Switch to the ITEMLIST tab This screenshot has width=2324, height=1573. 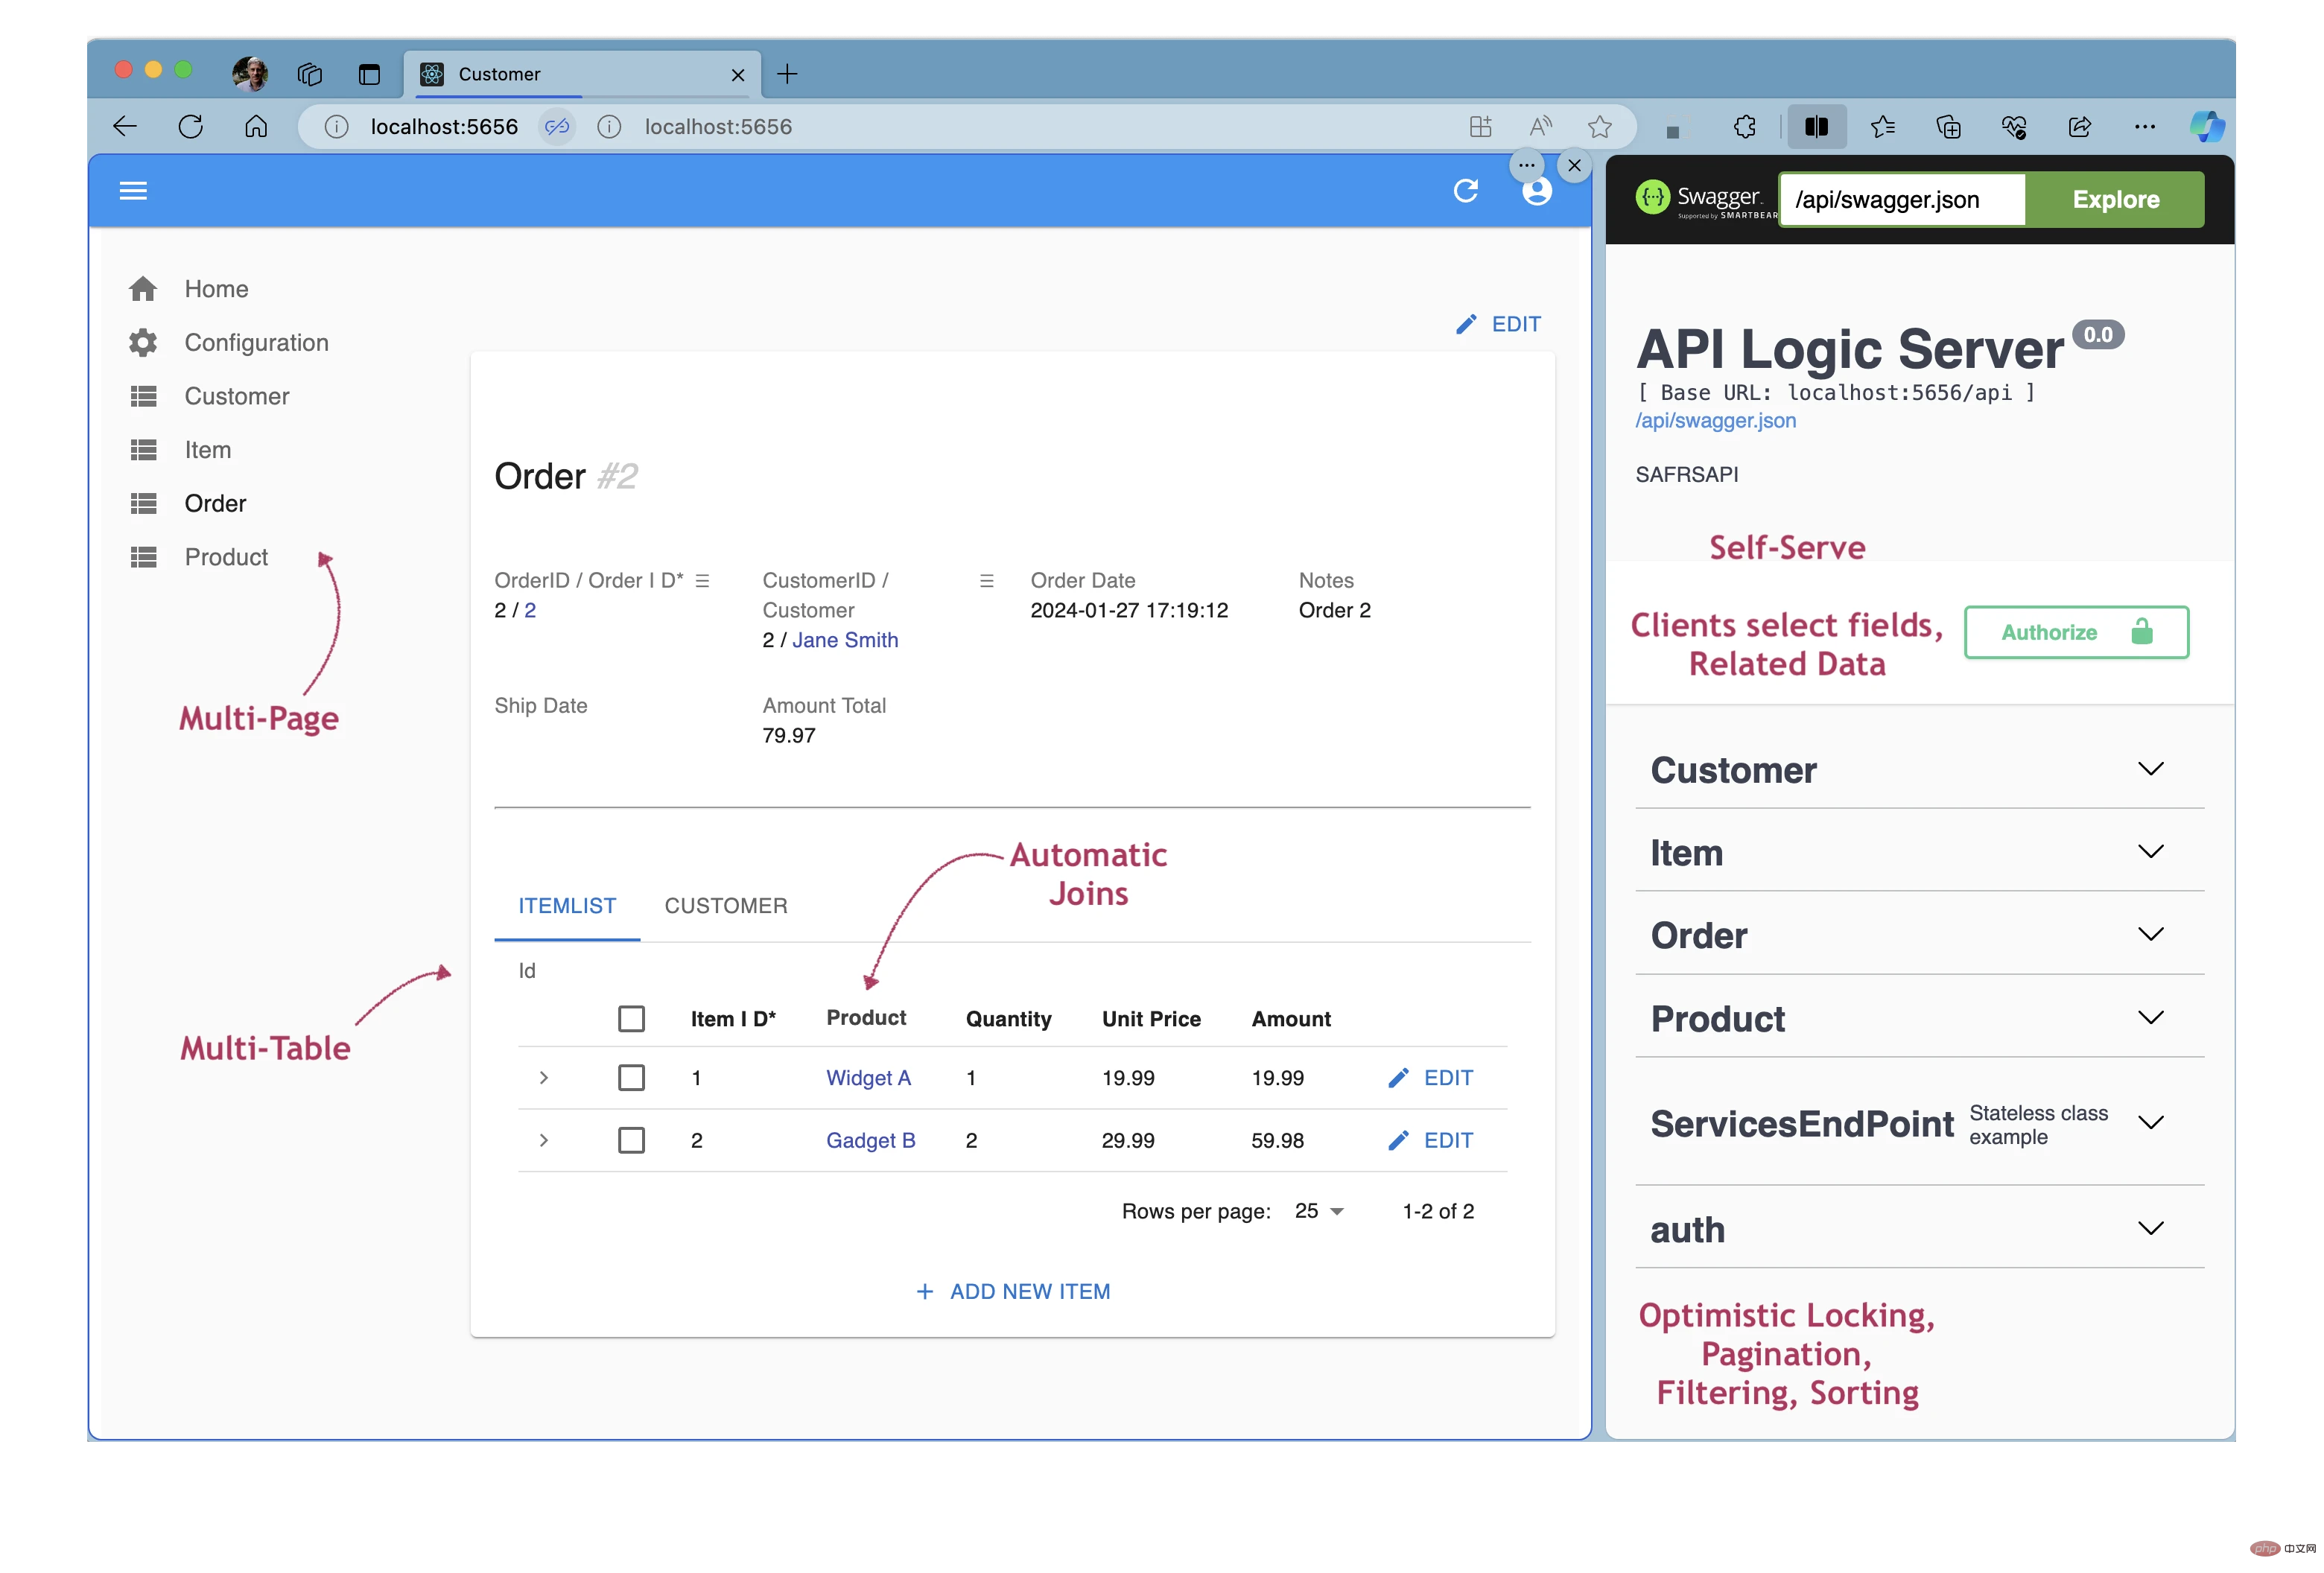pos(567,906)
